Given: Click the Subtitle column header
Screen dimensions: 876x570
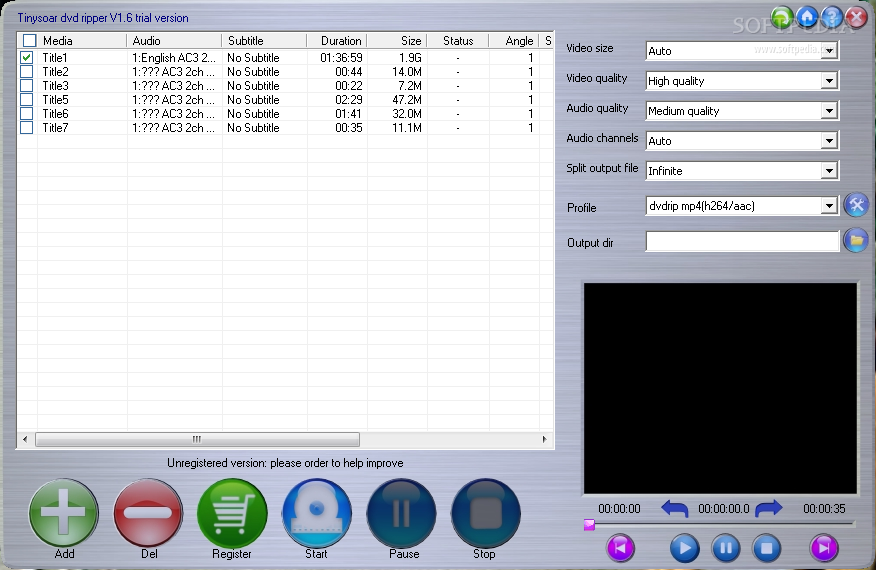Looking at the screenshot, I should (264, 40).
